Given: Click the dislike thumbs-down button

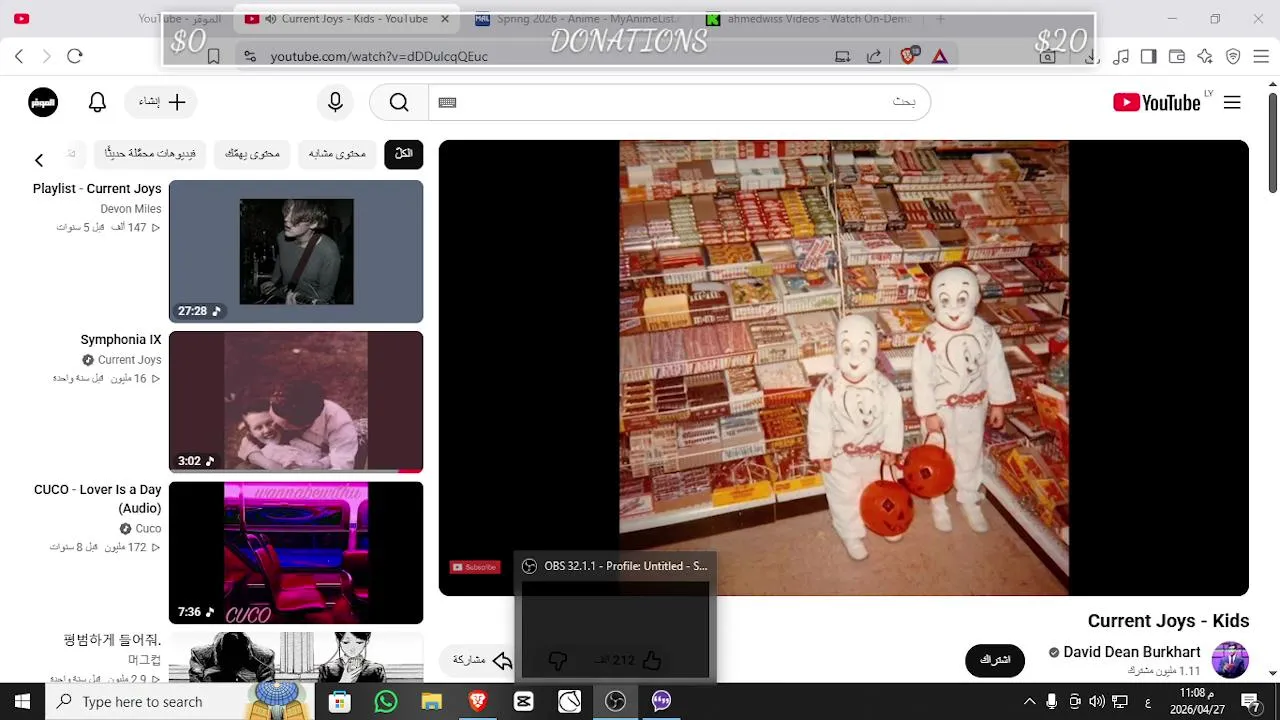Looking at the screenshot, I should [x=558, y=660].
